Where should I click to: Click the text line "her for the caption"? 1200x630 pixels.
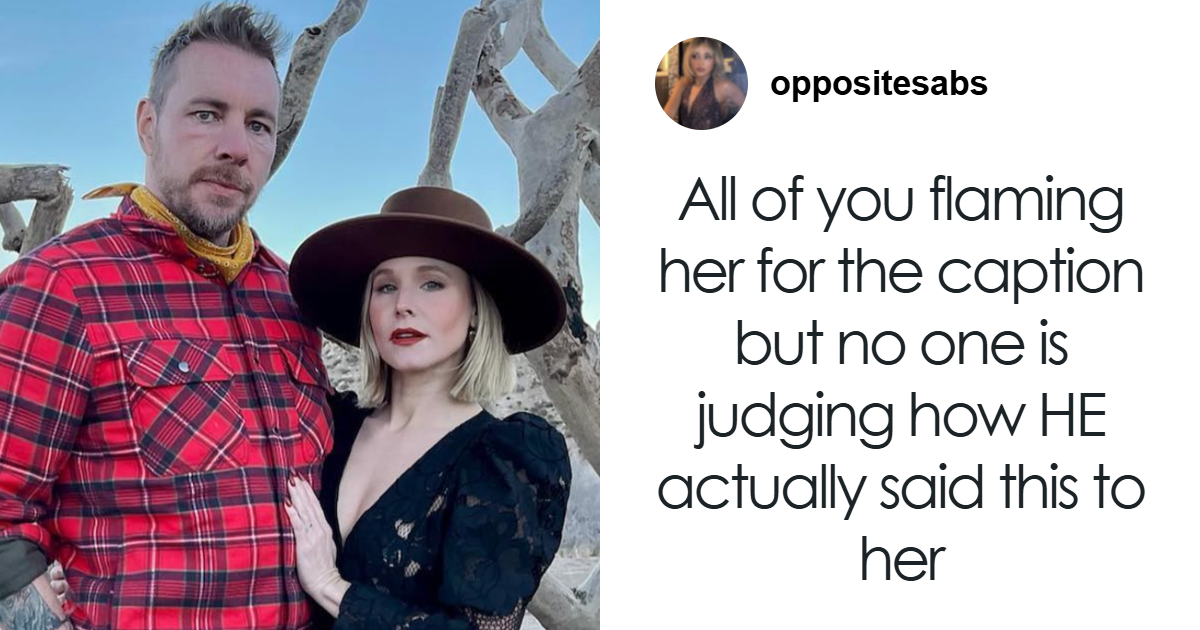click(901, 276)
